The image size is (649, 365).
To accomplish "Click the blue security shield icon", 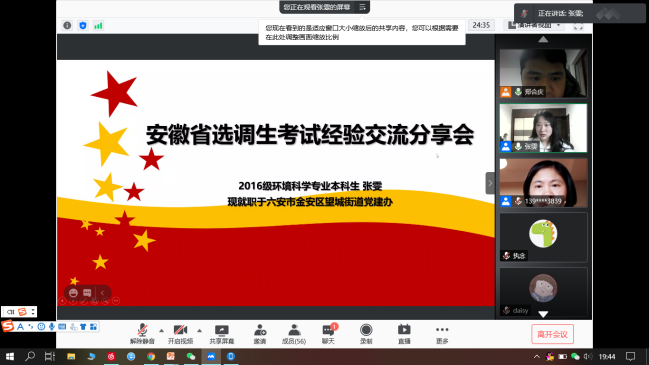I will 83,26.
